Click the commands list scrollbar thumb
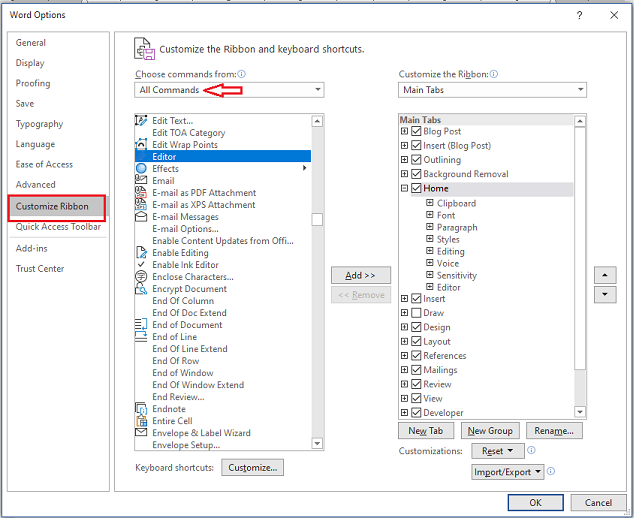Viewport: 636px width, 518px height. [317, 219]
